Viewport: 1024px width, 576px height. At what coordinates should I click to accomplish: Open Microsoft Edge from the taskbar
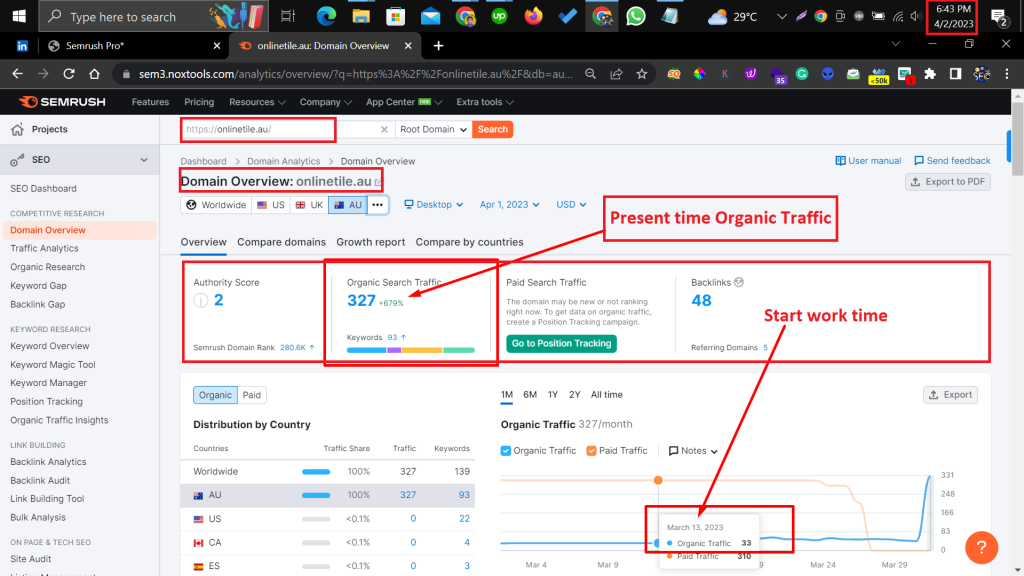[x=326, y=16]
